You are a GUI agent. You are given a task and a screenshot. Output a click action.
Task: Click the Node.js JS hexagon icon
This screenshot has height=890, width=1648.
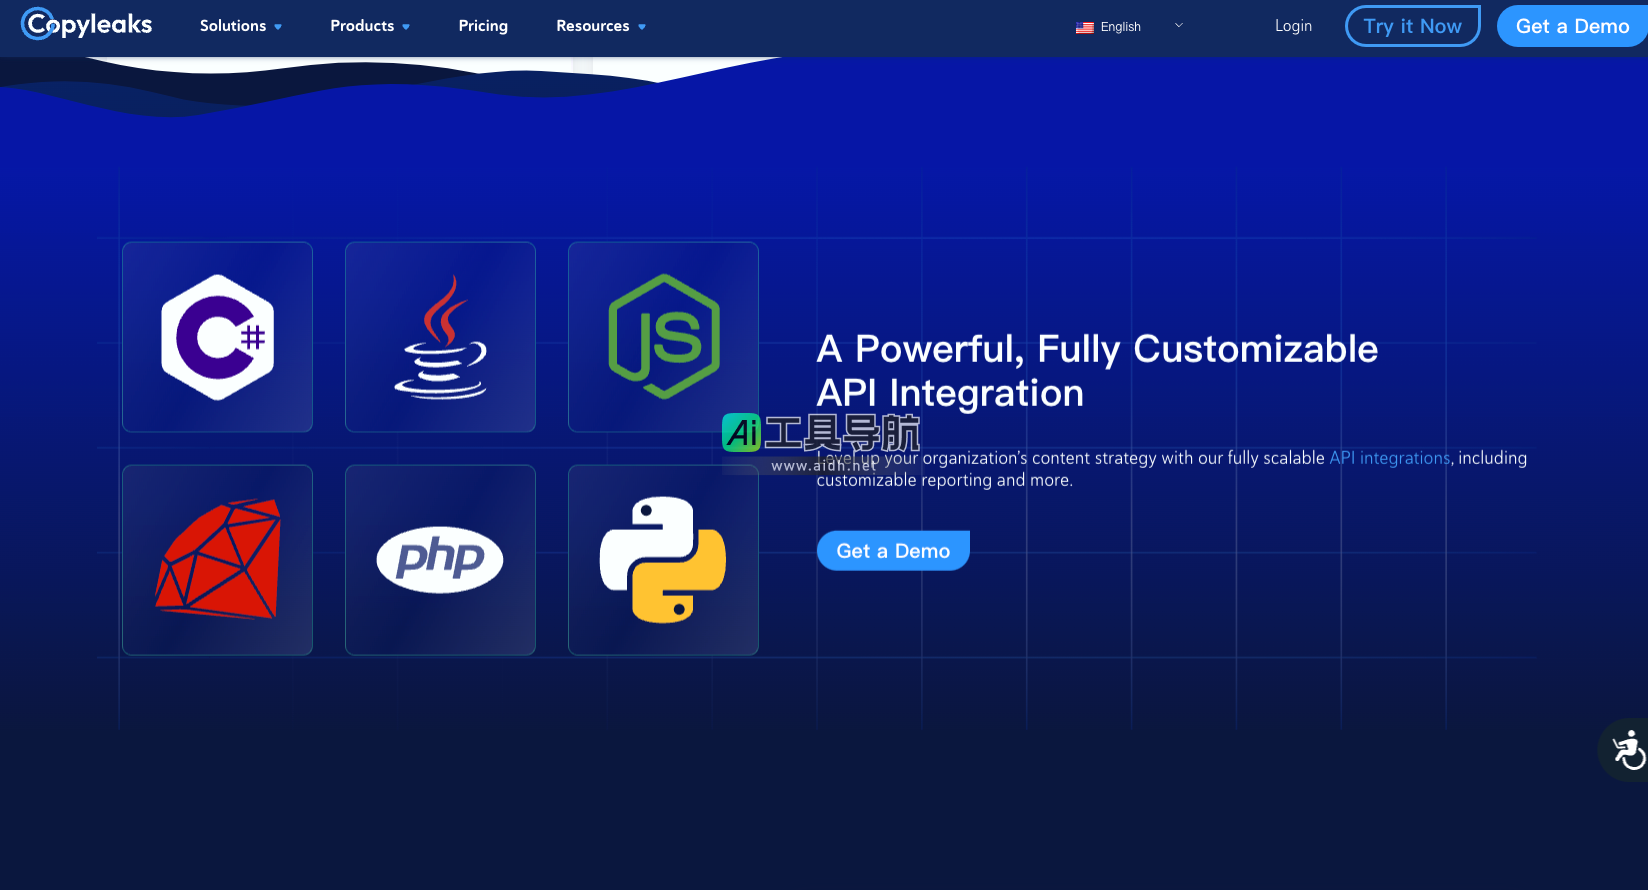click(x=663, y=337)
